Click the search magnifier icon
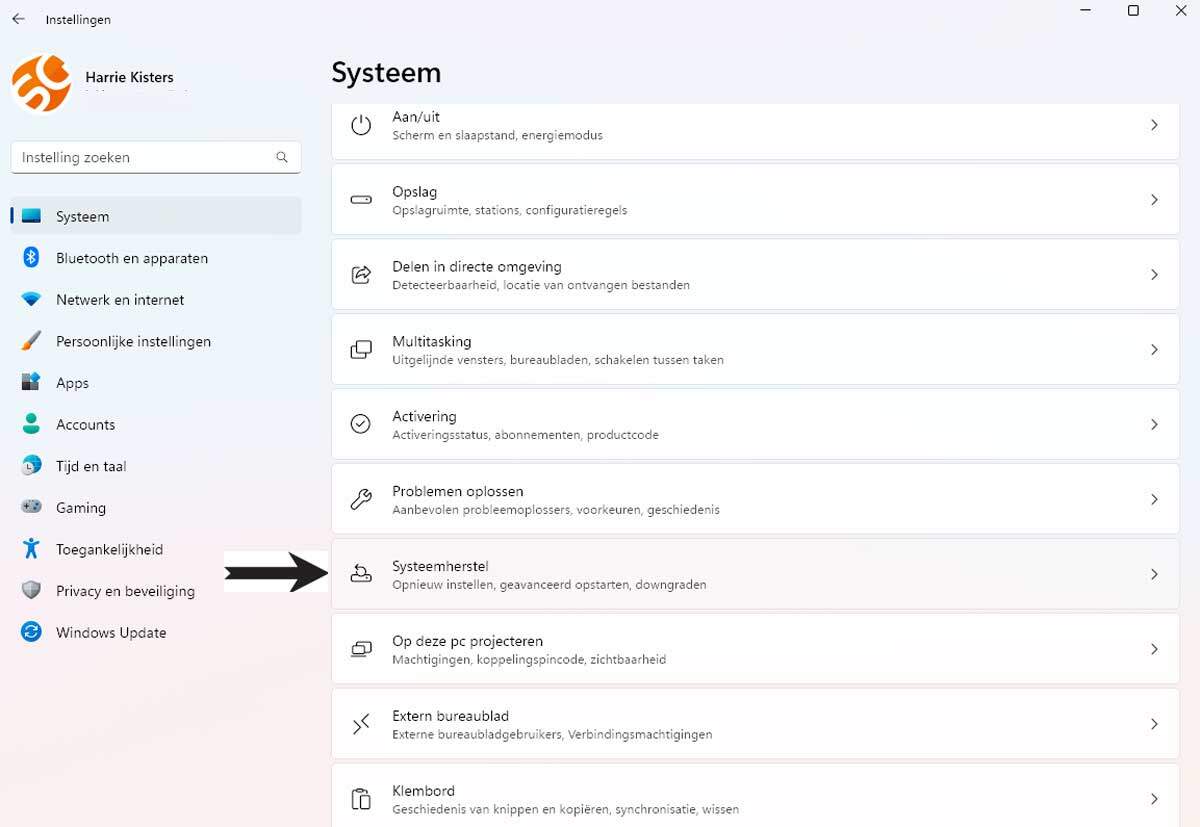 282,157
